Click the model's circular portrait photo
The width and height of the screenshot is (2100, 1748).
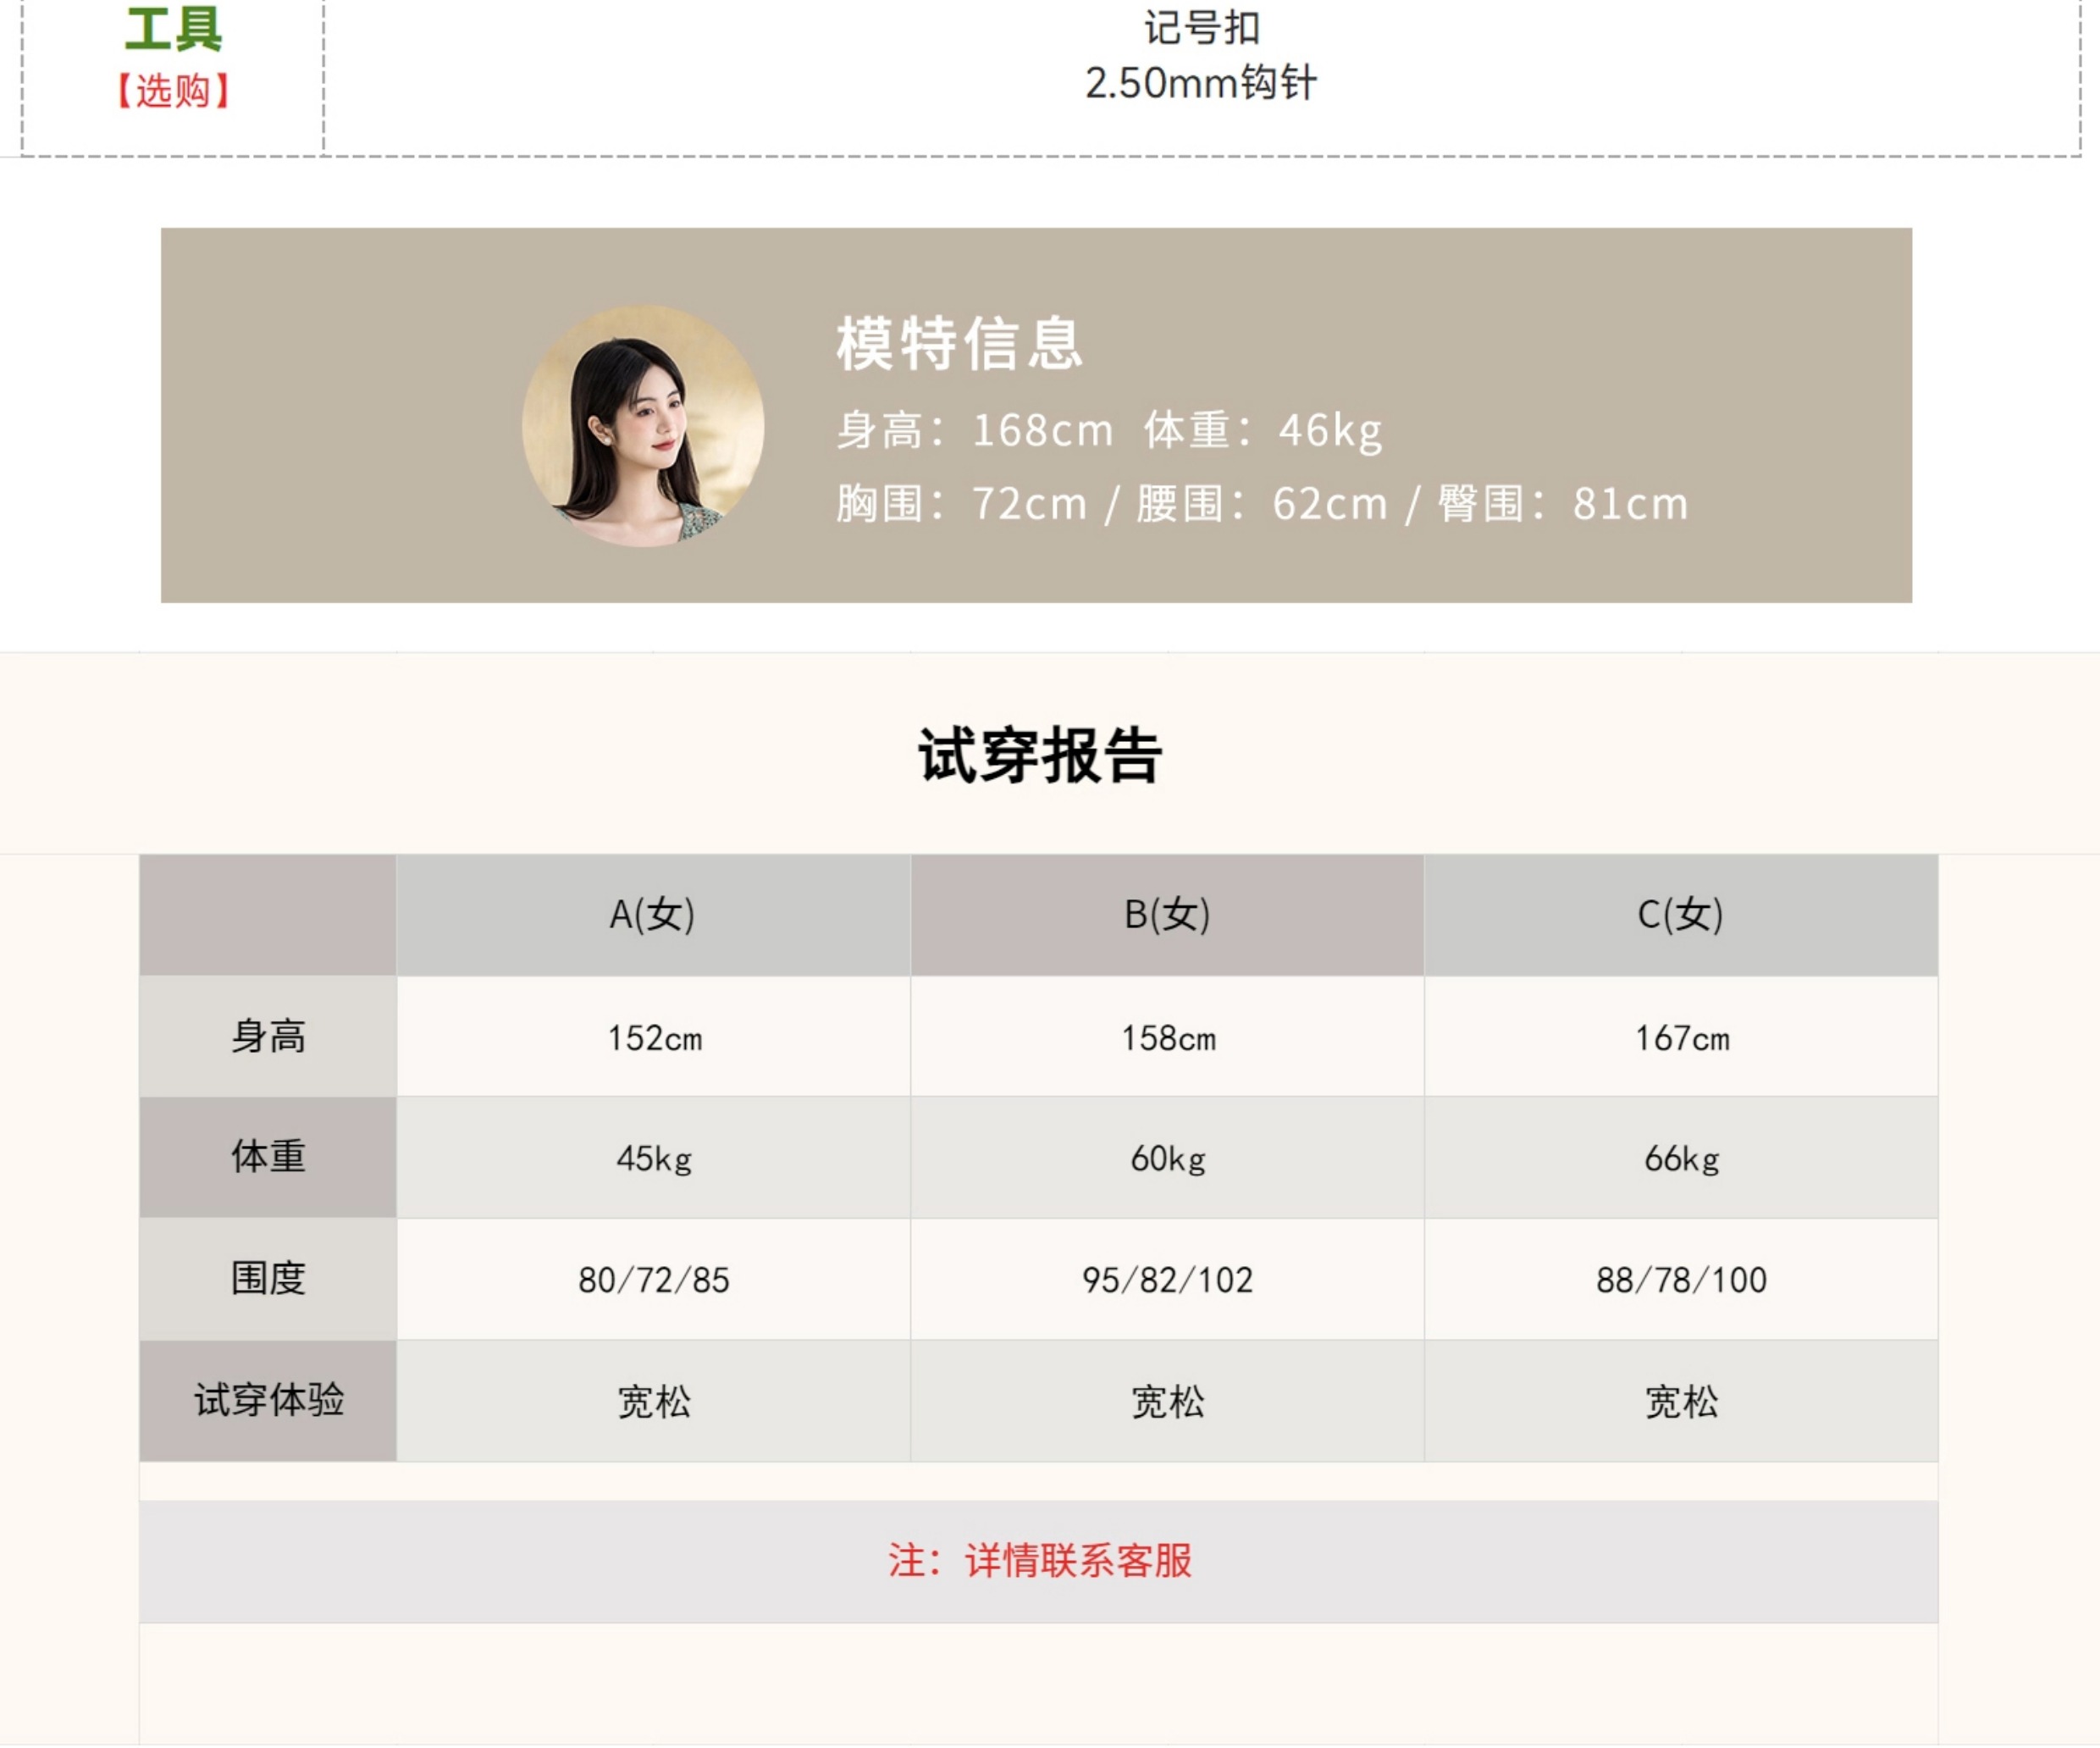(643, 426)
